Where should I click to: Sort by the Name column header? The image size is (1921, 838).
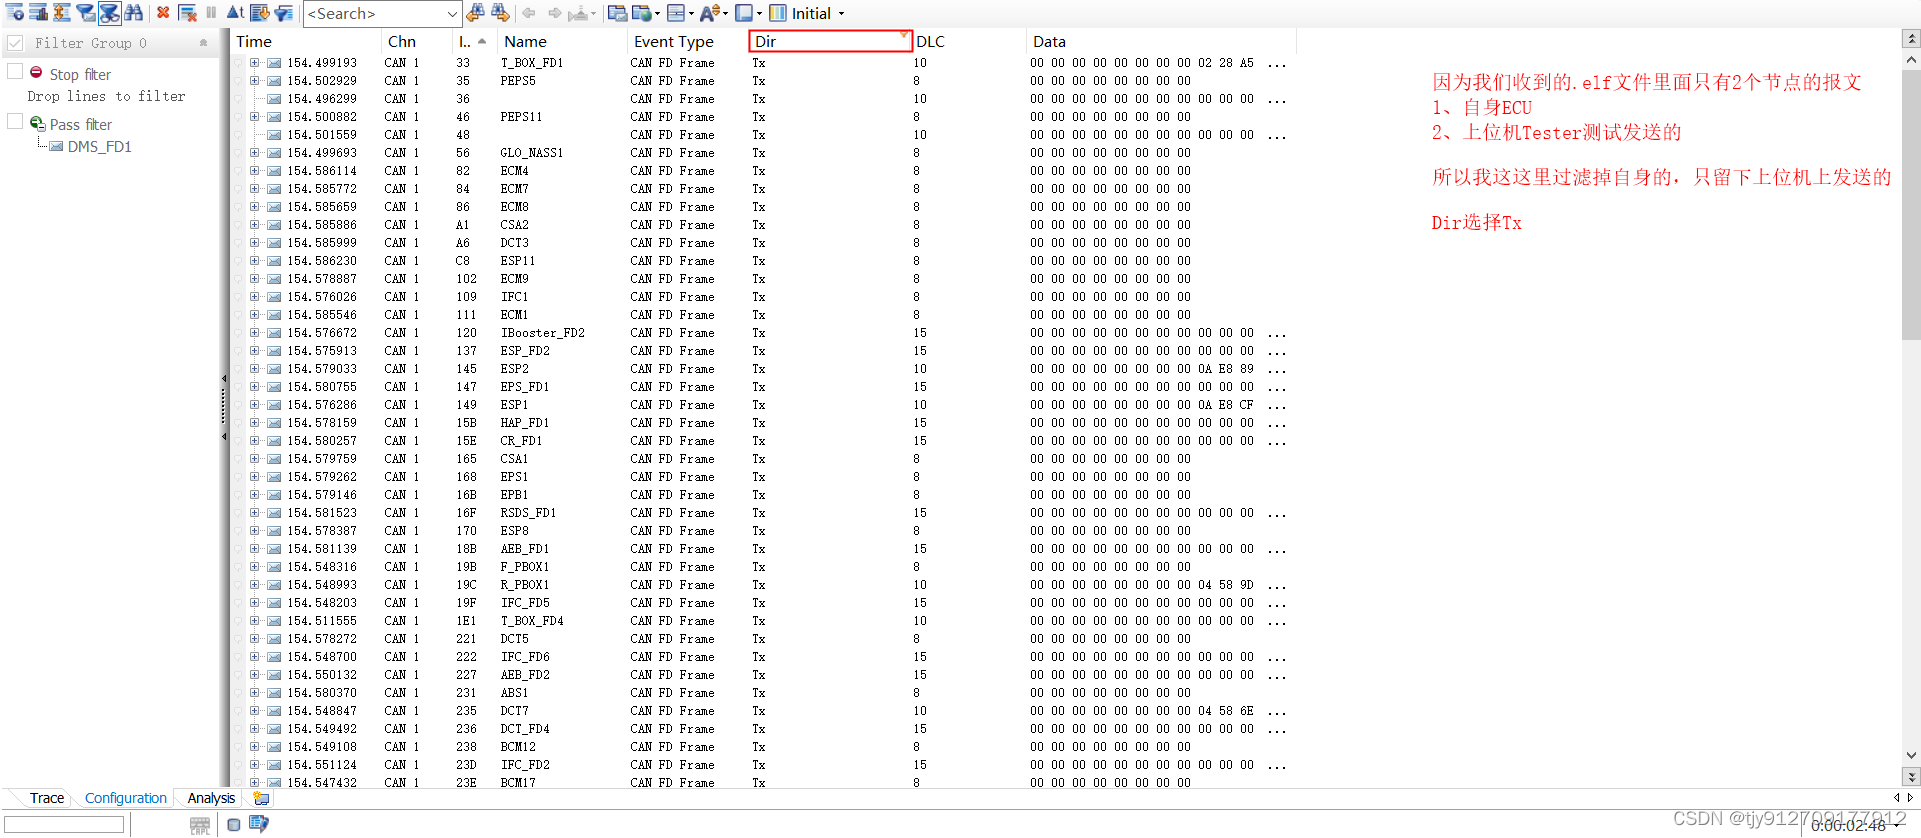pyautogui.click(x=562, y=41)
